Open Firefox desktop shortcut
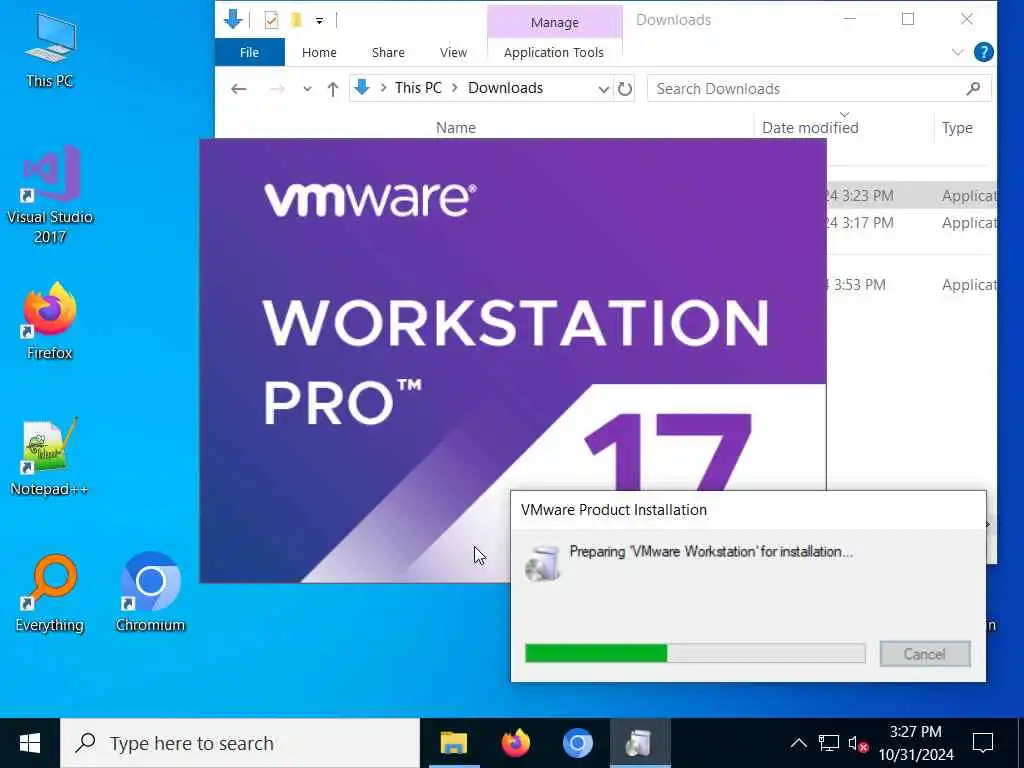 pos(50,321)
